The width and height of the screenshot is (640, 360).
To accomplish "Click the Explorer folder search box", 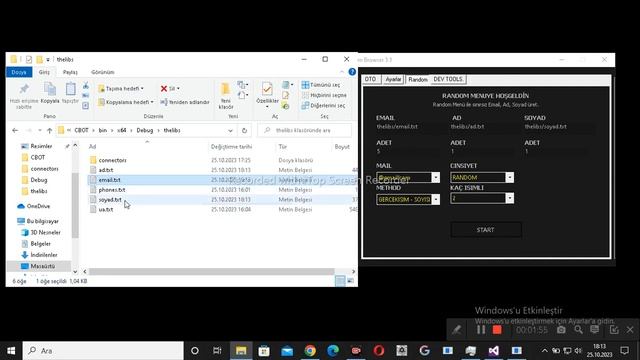I will (x=304, y=131).
